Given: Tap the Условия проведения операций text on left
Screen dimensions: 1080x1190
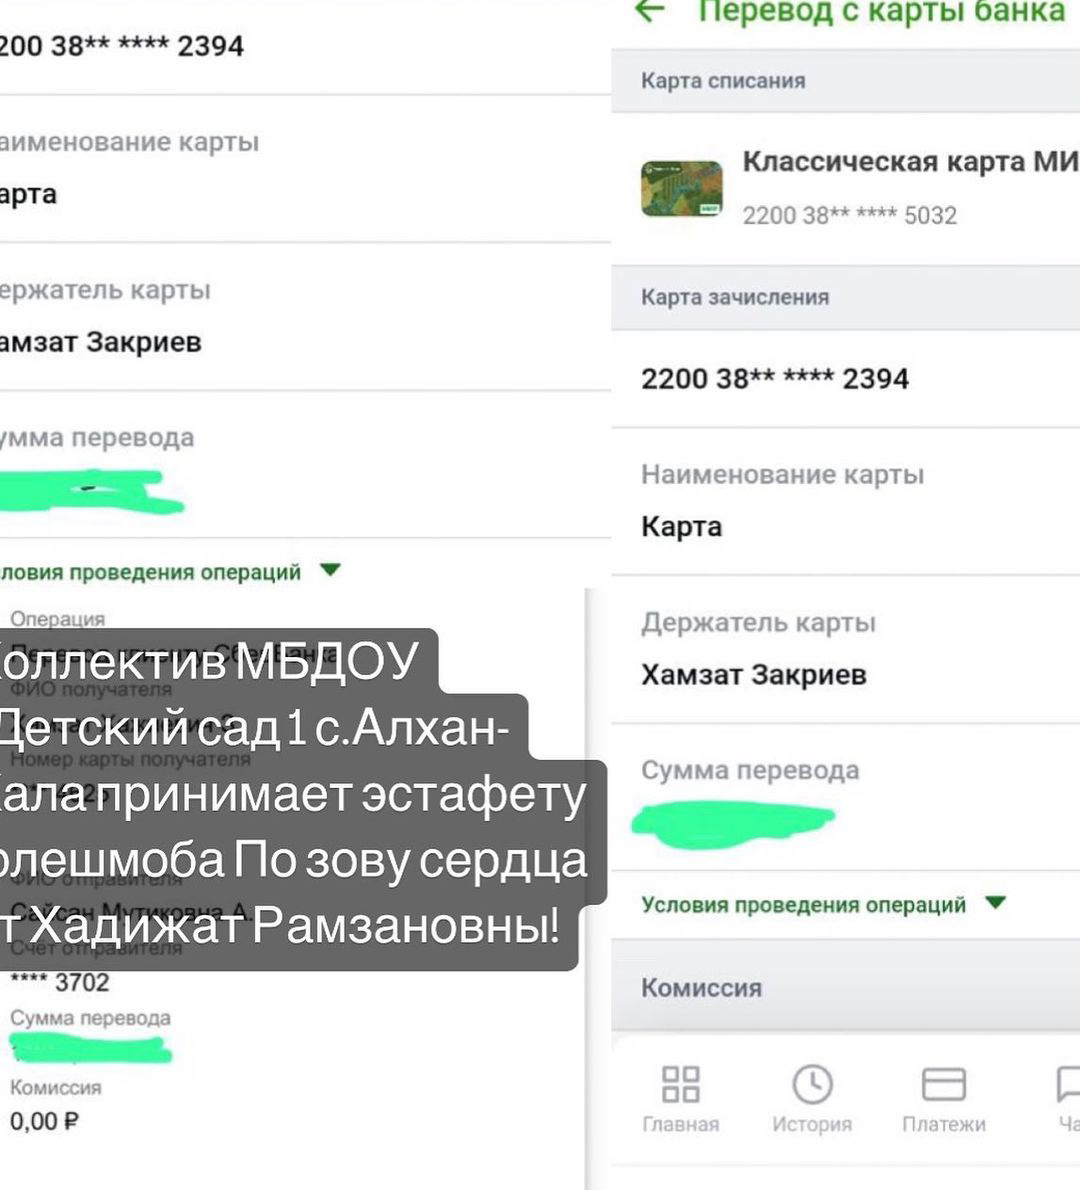Looking at the screenshot, I should [150, 572].
